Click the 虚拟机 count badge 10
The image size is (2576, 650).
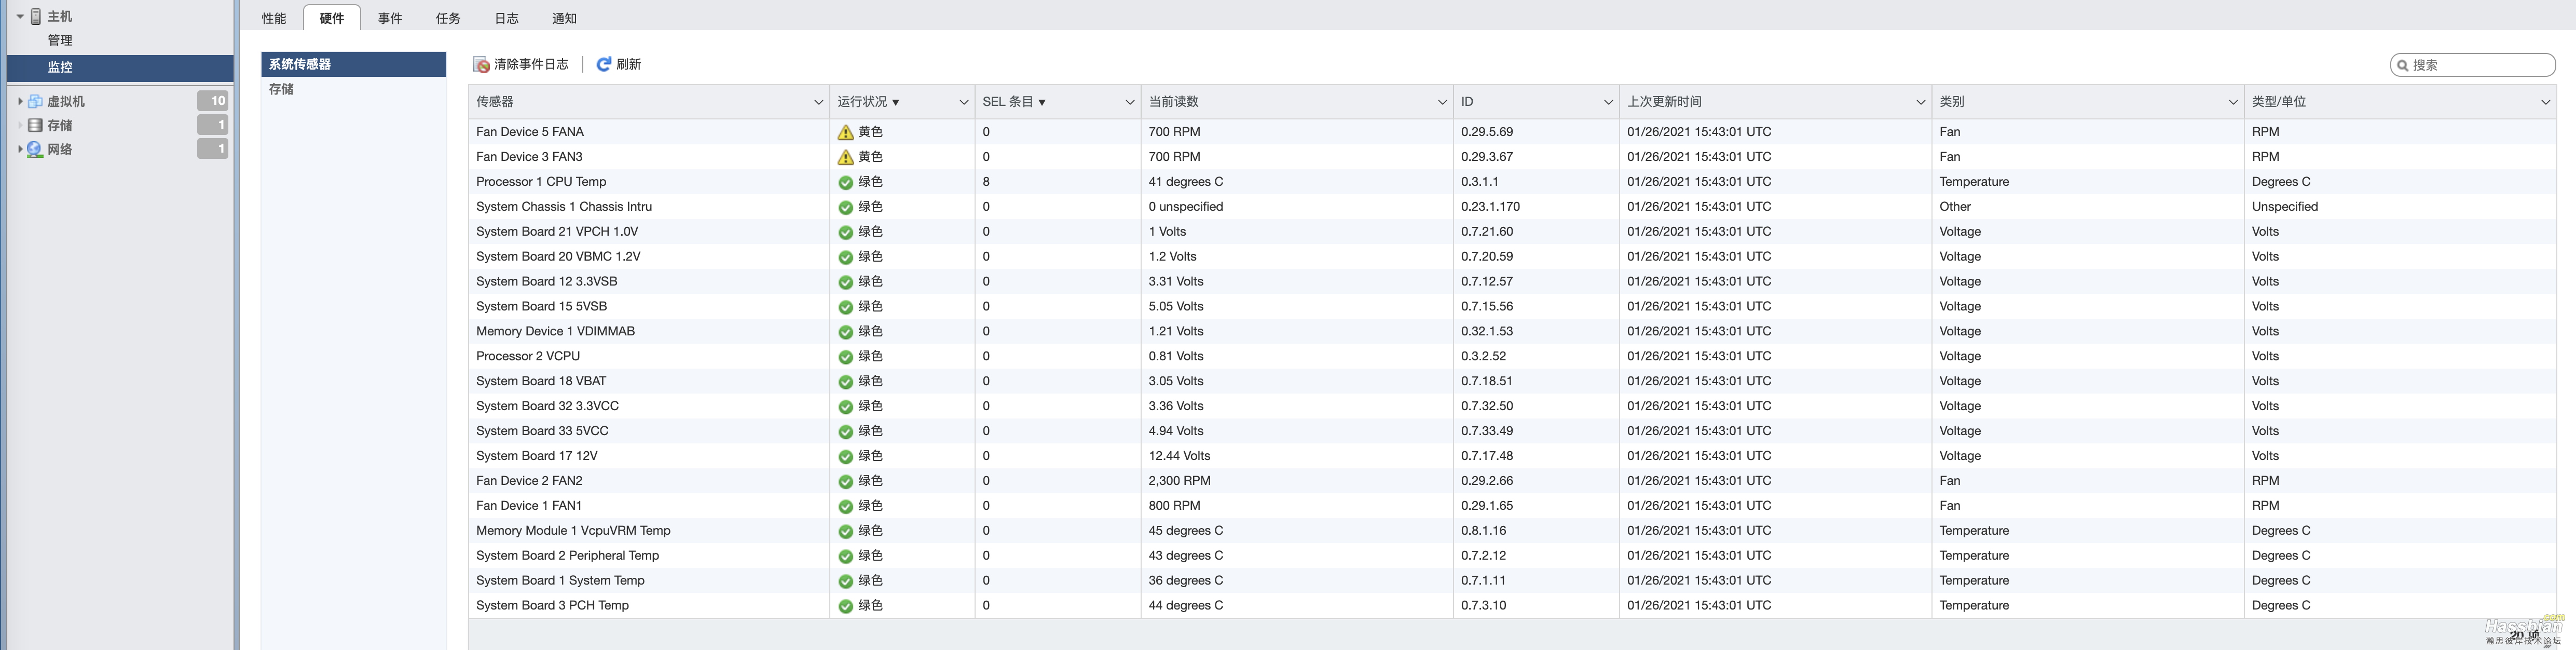point(212,101)
